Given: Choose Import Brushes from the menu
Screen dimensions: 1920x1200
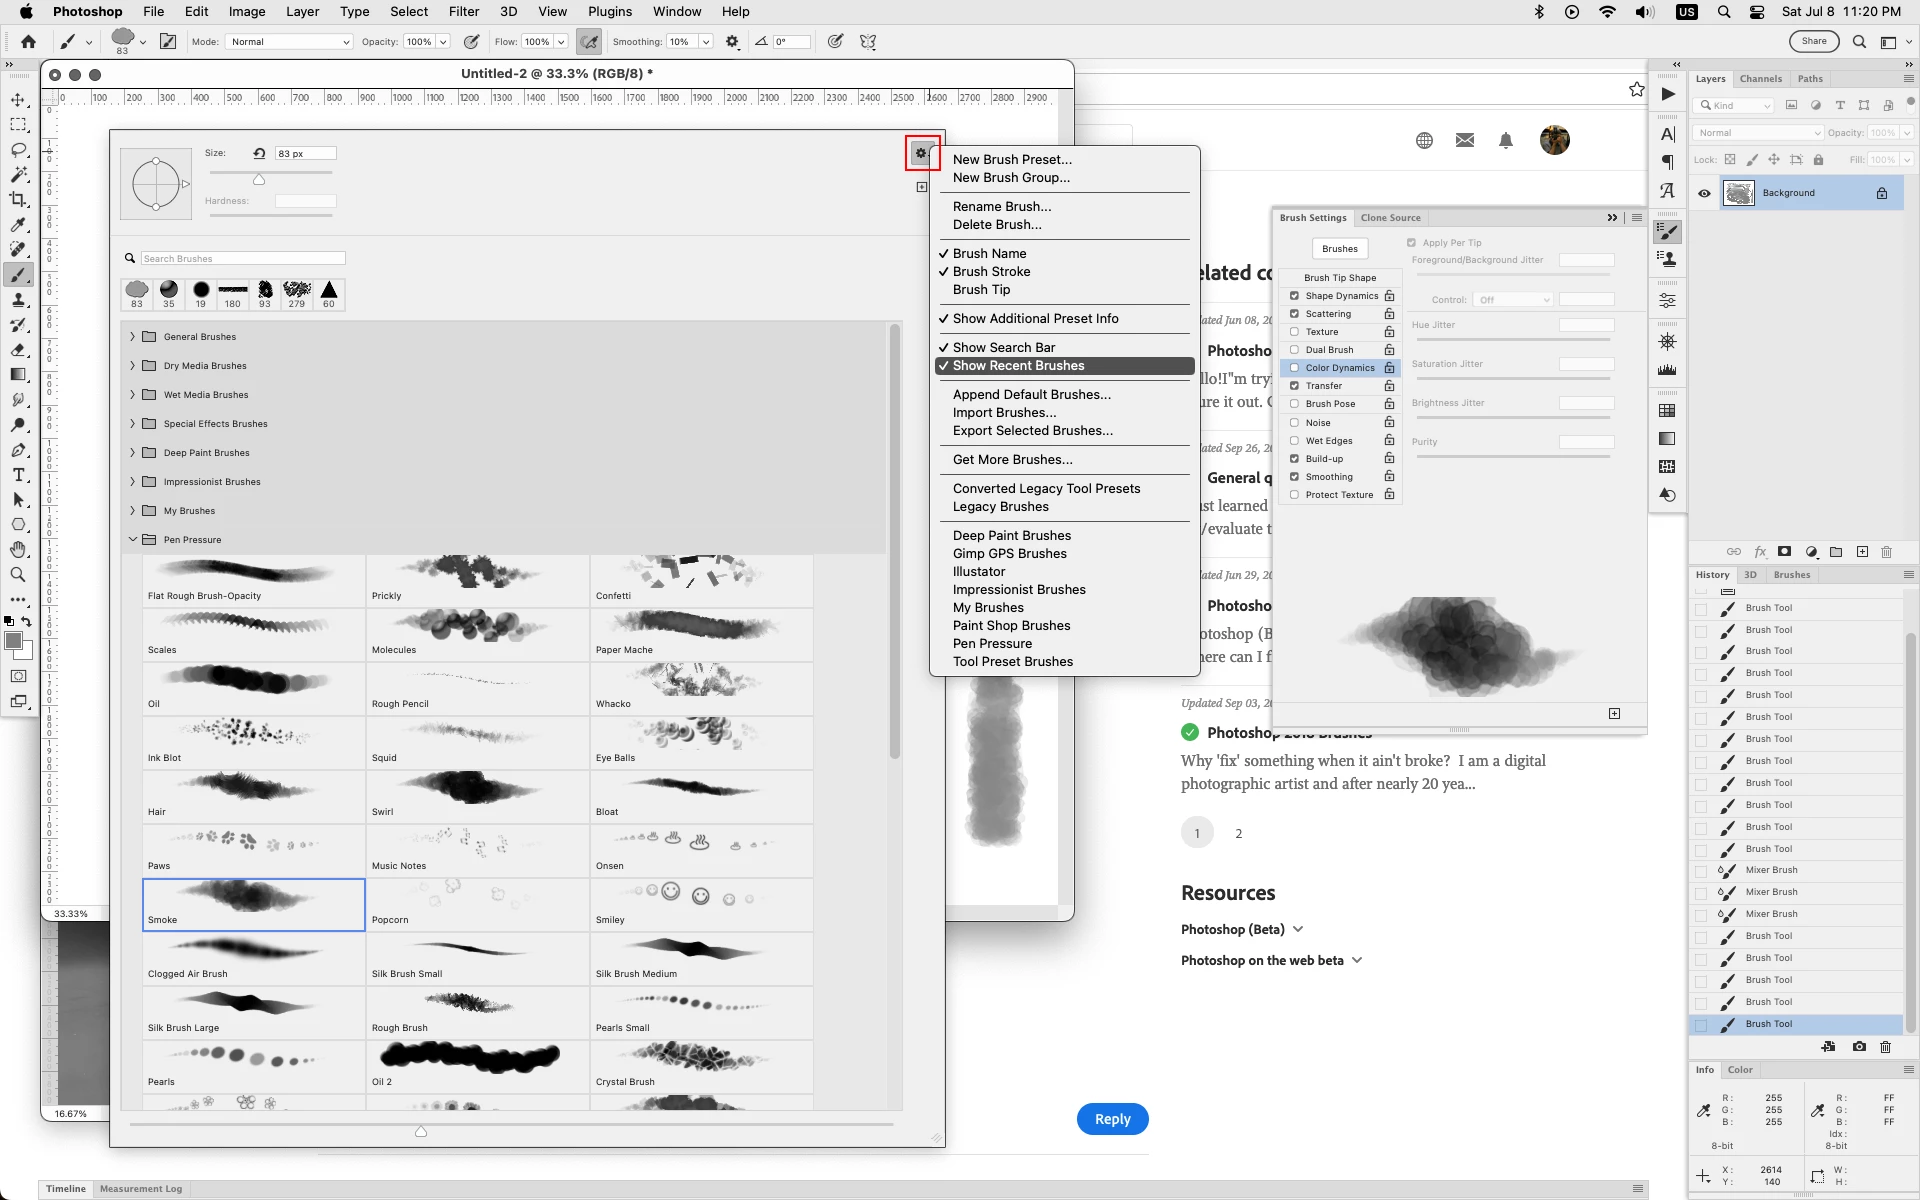Looking at the screenshot, I should 1004,413.
